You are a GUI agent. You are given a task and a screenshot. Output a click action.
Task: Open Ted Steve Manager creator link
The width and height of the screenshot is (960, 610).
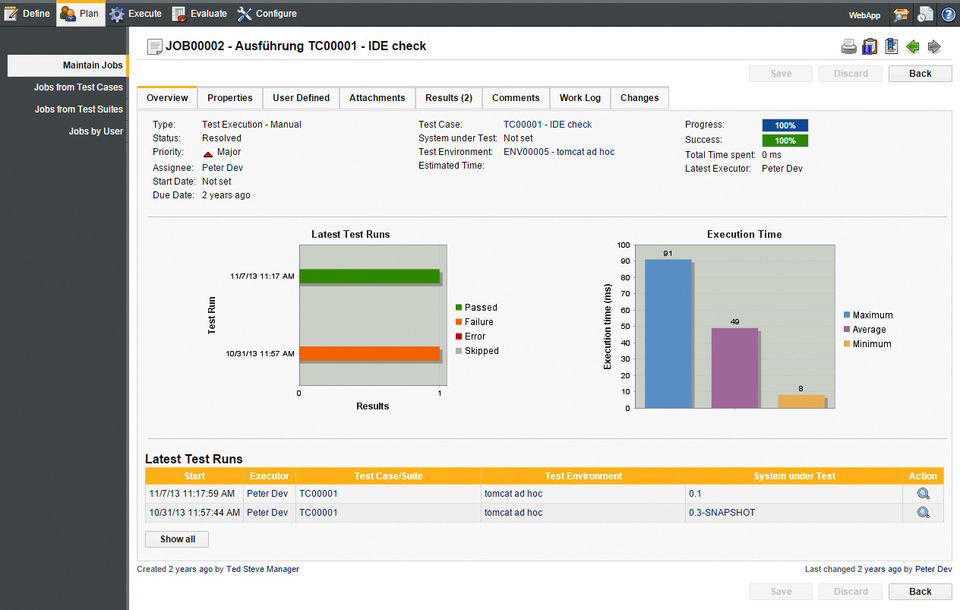[x=263, y=570]
